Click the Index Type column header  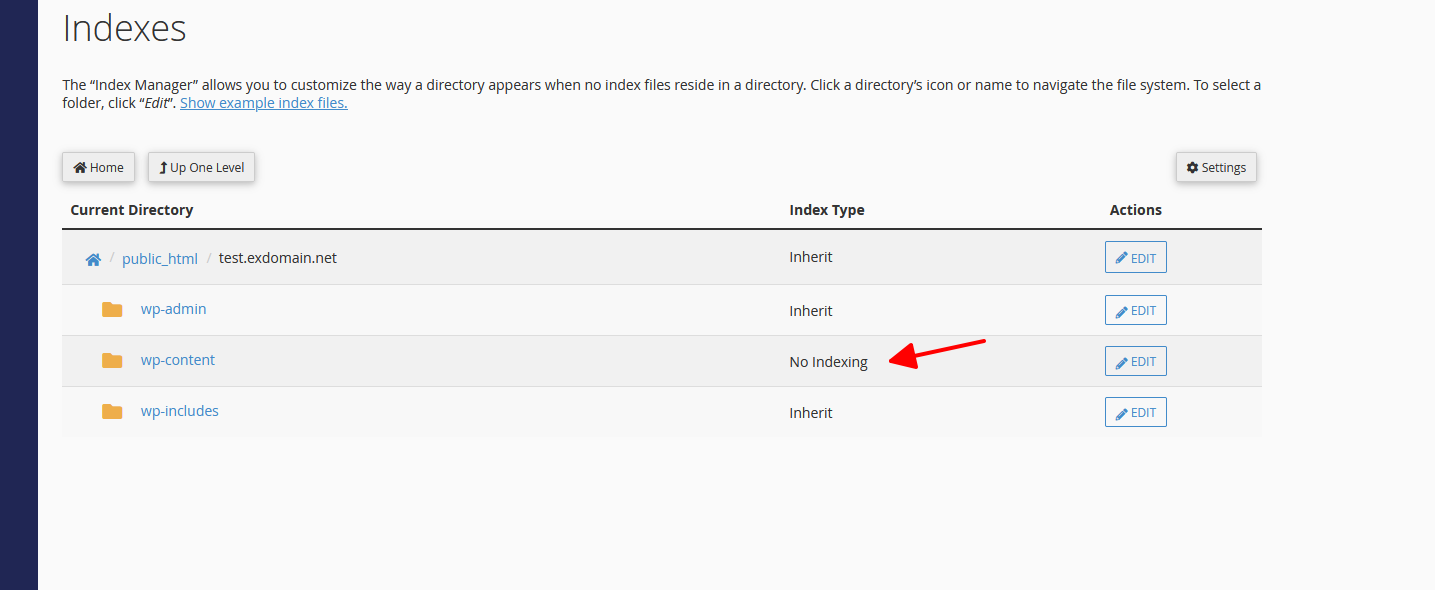click(x=827, y=210)
